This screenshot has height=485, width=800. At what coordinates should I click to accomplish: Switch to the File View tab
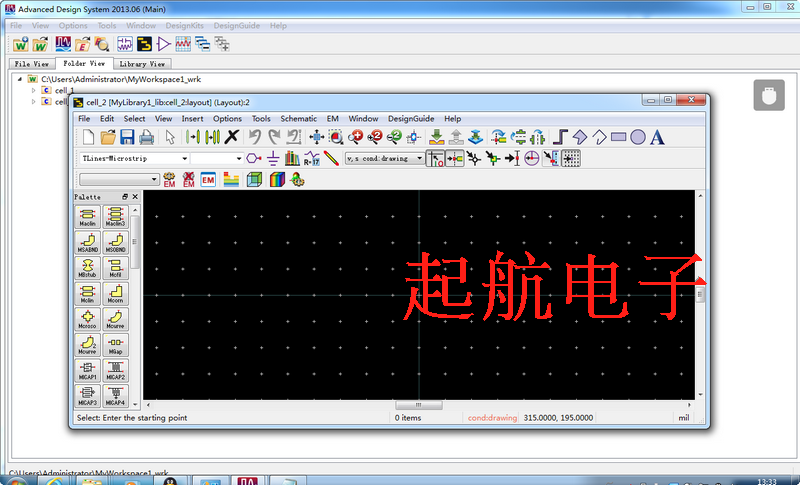point(32,64)
